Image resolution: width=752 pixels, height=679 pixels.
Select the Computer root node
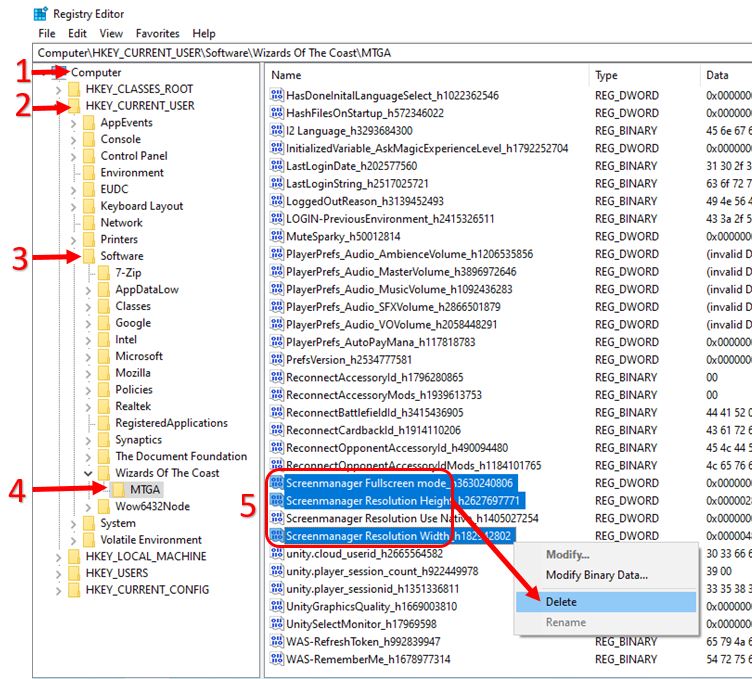(x=96, y=73)
